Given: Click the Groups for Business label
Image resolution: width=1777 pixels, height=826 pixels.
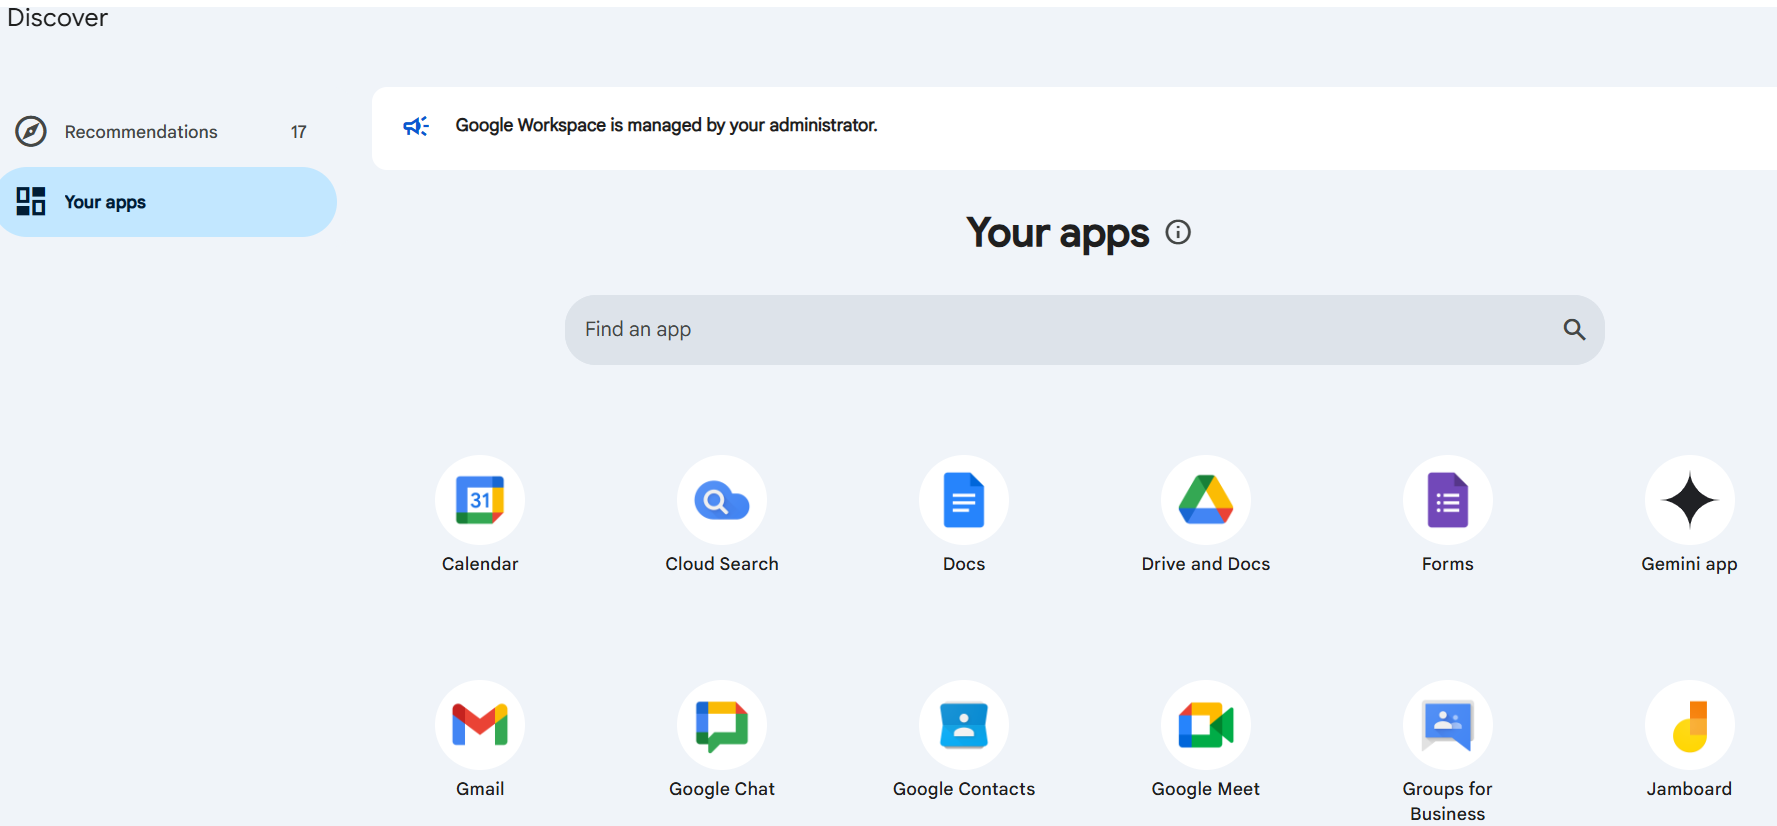Looking at the screenshot, I should pos(1448,801).
